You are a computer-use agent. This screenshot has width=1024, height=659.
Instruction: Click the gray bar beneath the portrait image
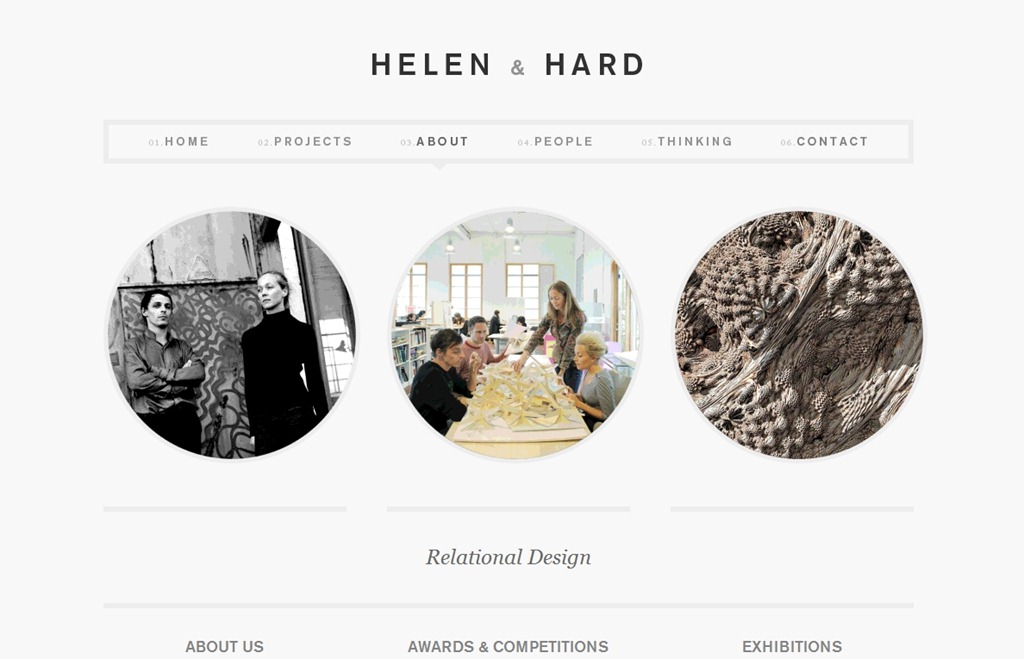click(x=225, y=509)
